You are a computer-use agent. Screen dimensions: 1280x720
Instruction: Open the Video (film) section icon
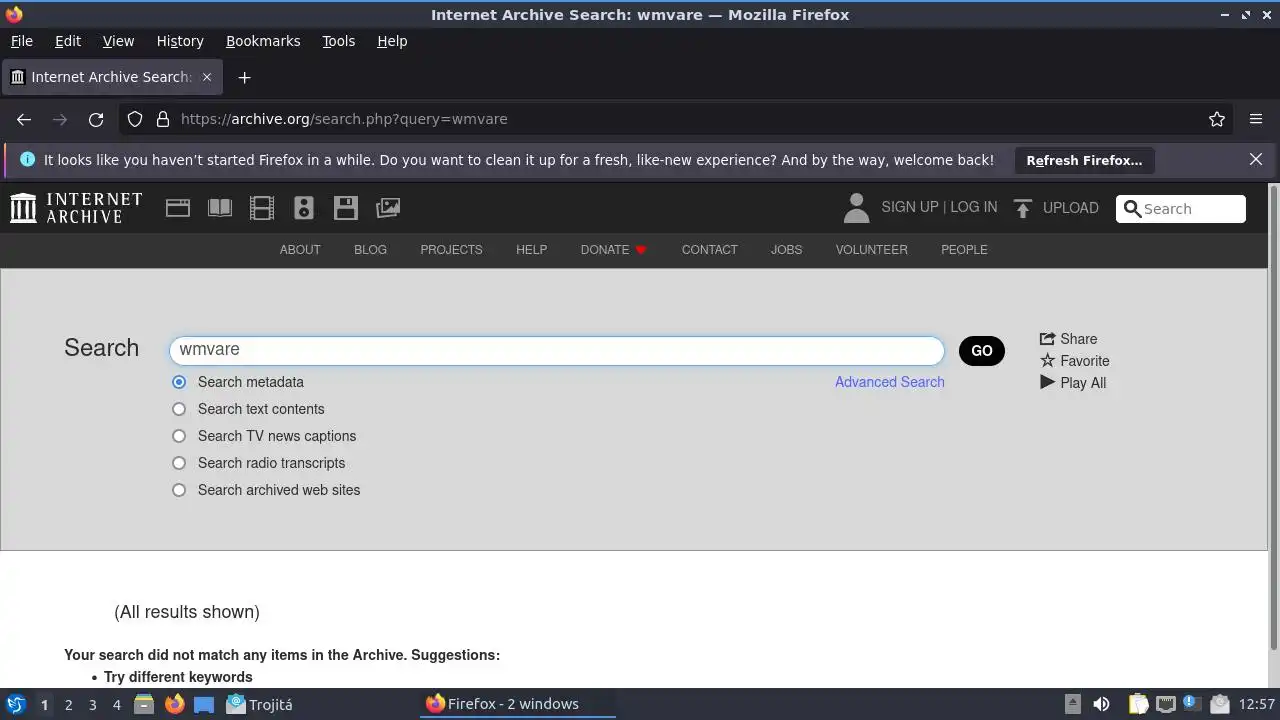coord(262,208)
